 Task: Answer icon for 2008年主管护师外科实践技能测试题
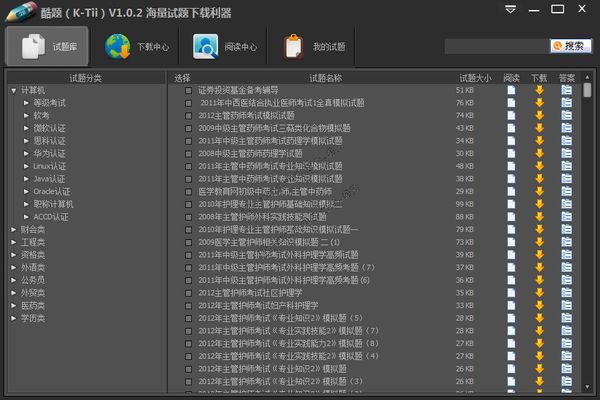point(567,217)
